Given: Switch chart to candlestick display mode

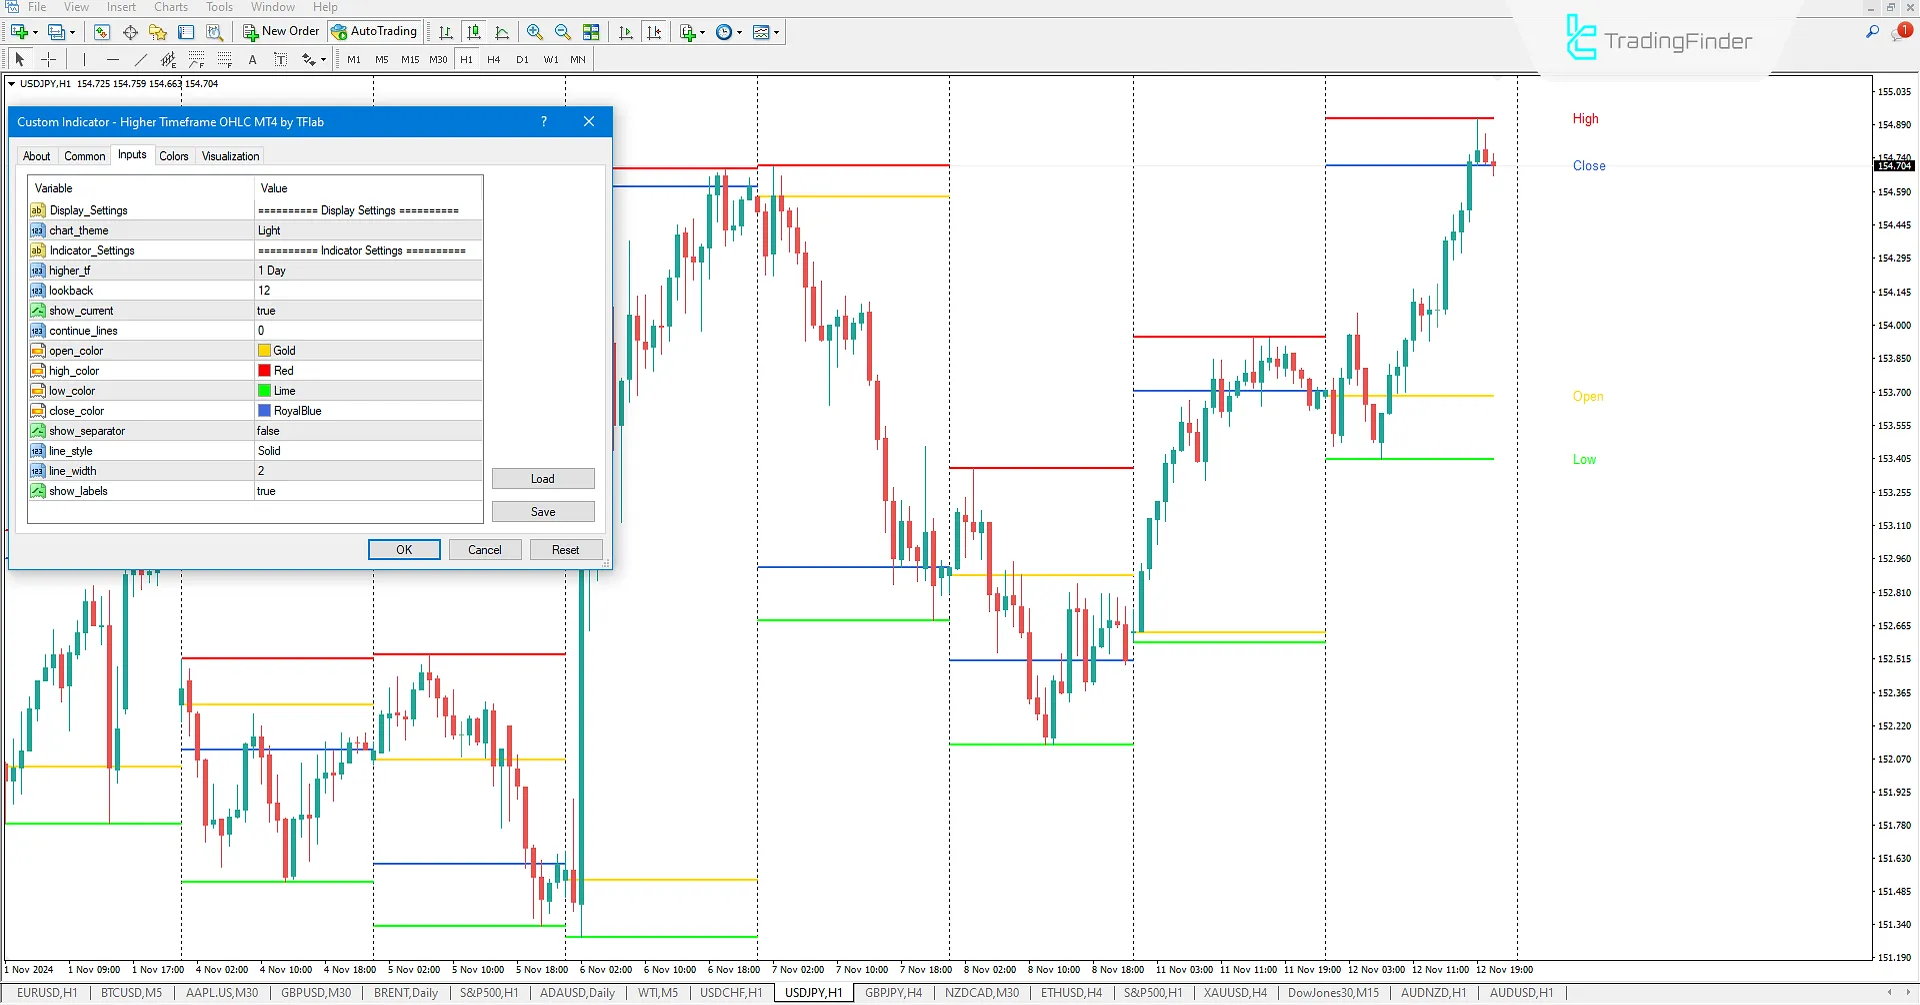Looking at the screenshot, I should [473, 31].
